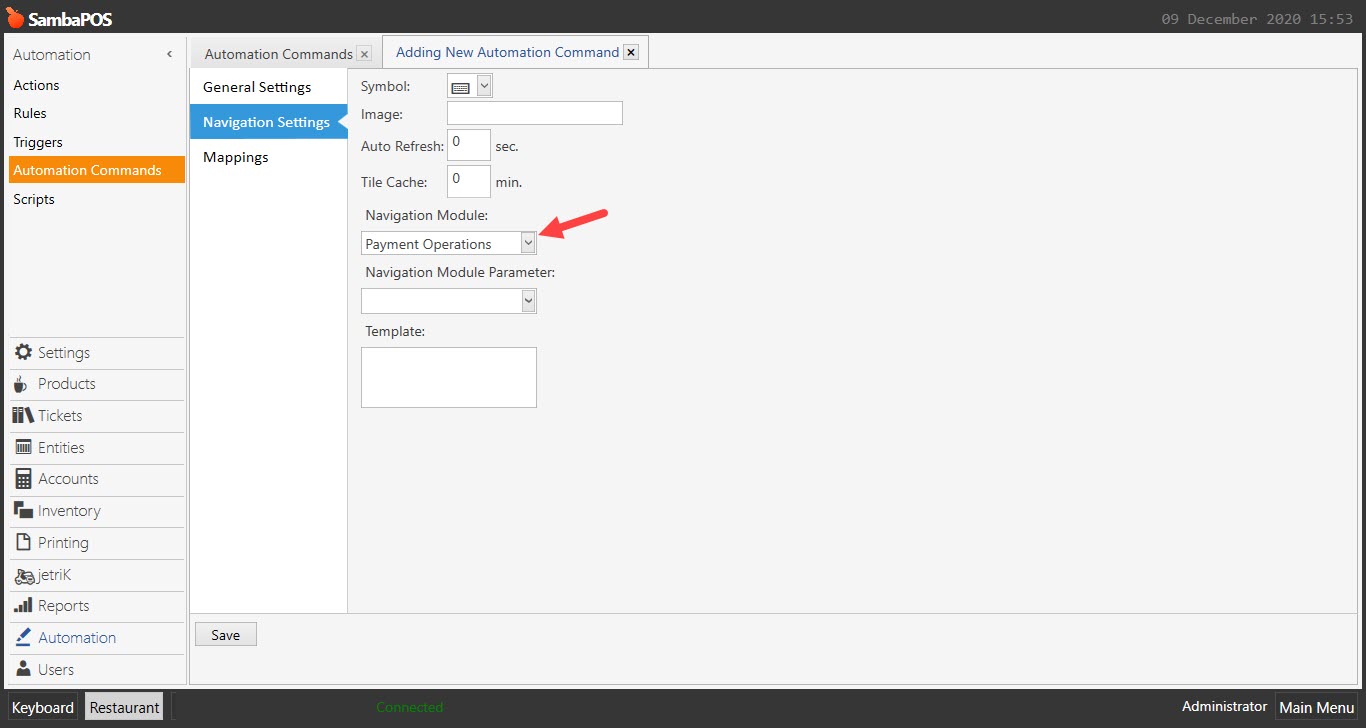The image size is (1366, 728).
Task: Click inside the Image text field
Action: coord(534,113)
